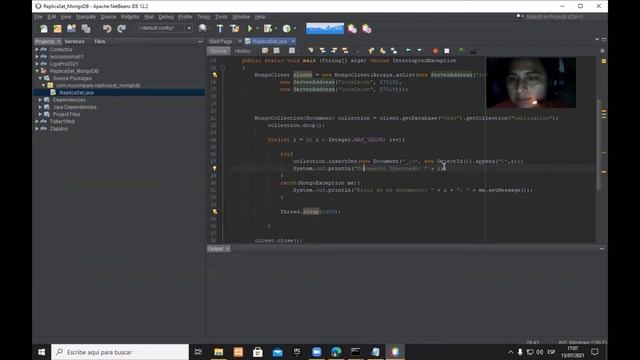The height and width of the screenshot is (360, 640).
Task: Open File Explorer from the taskbar
Action: pos(219,352)
